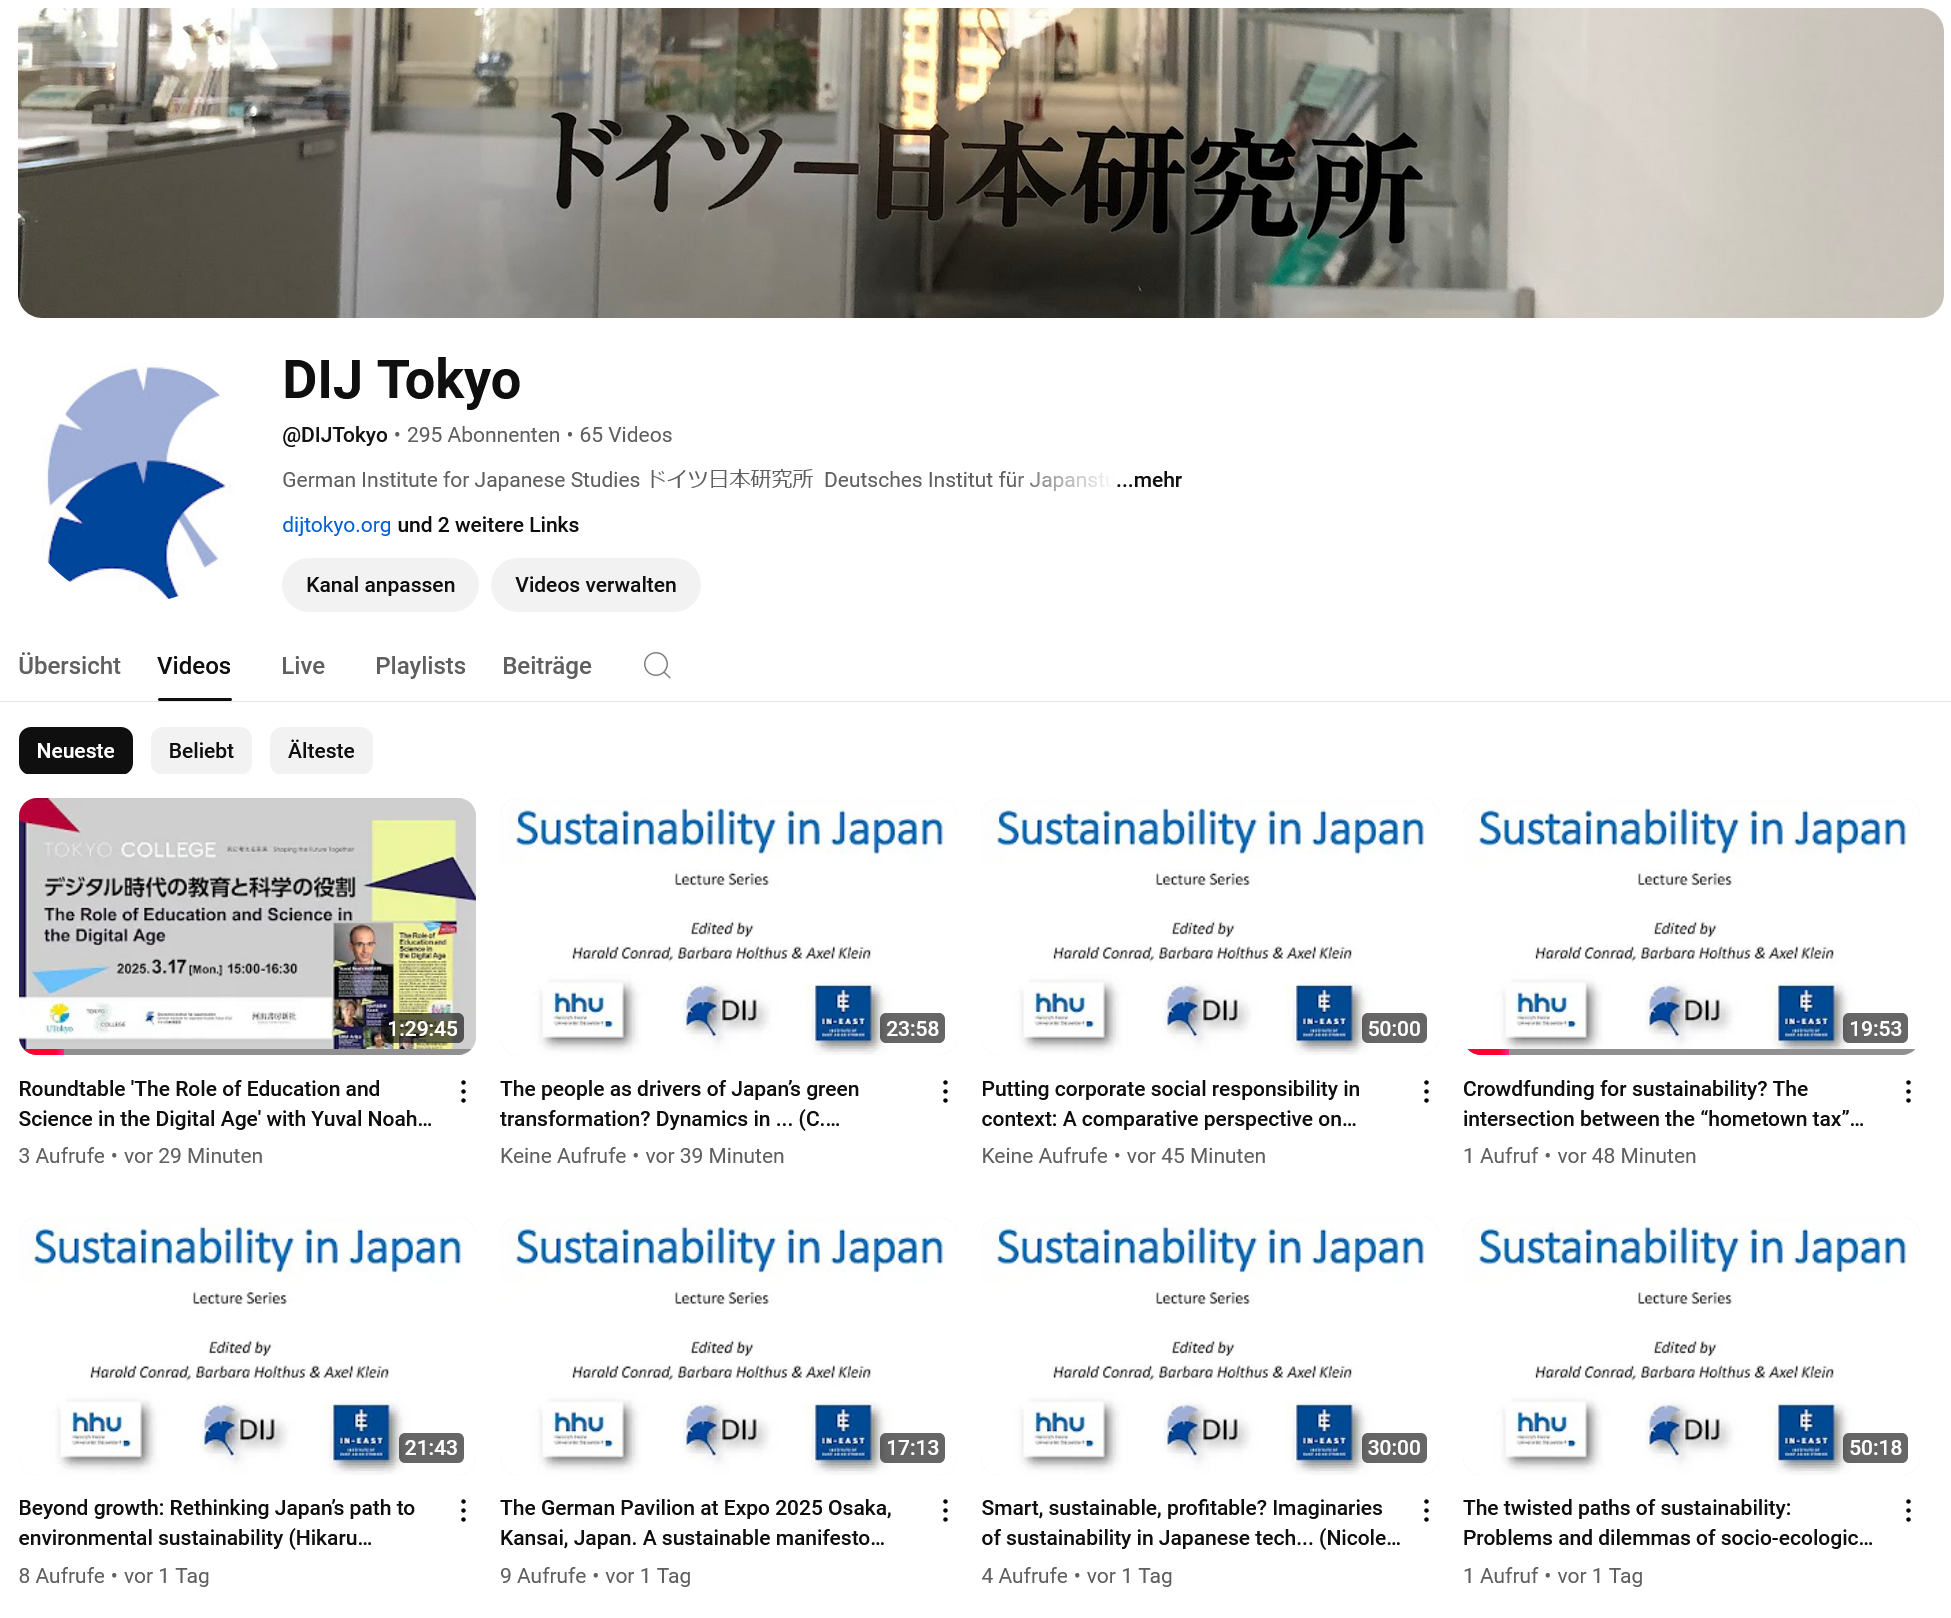Click 'Keine Aufrufe • vor 39 Minuten' text
The image size is (1951, 1618).
(642, 1156)
